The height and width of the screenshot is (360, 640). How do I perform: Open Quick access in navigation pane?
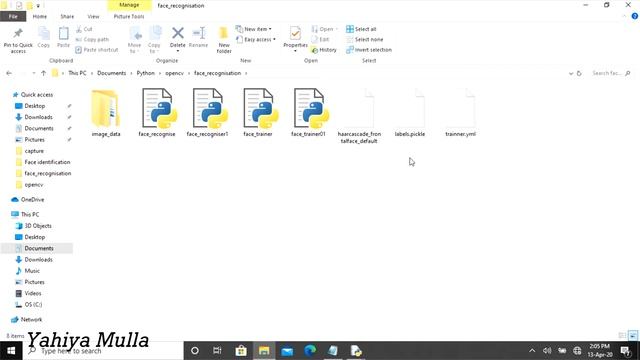(37, 95)
